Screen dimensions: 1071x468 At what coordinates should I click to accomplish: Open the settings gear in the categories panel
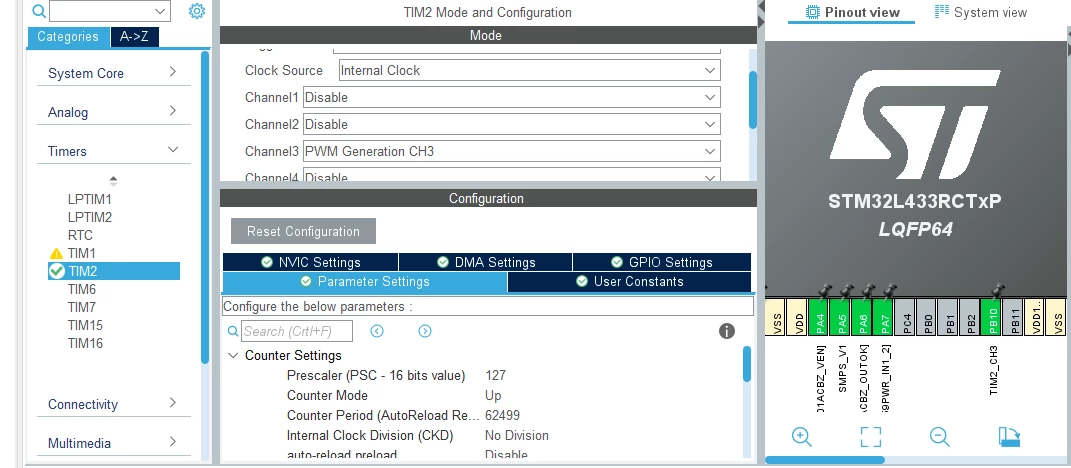pos(197,11)
